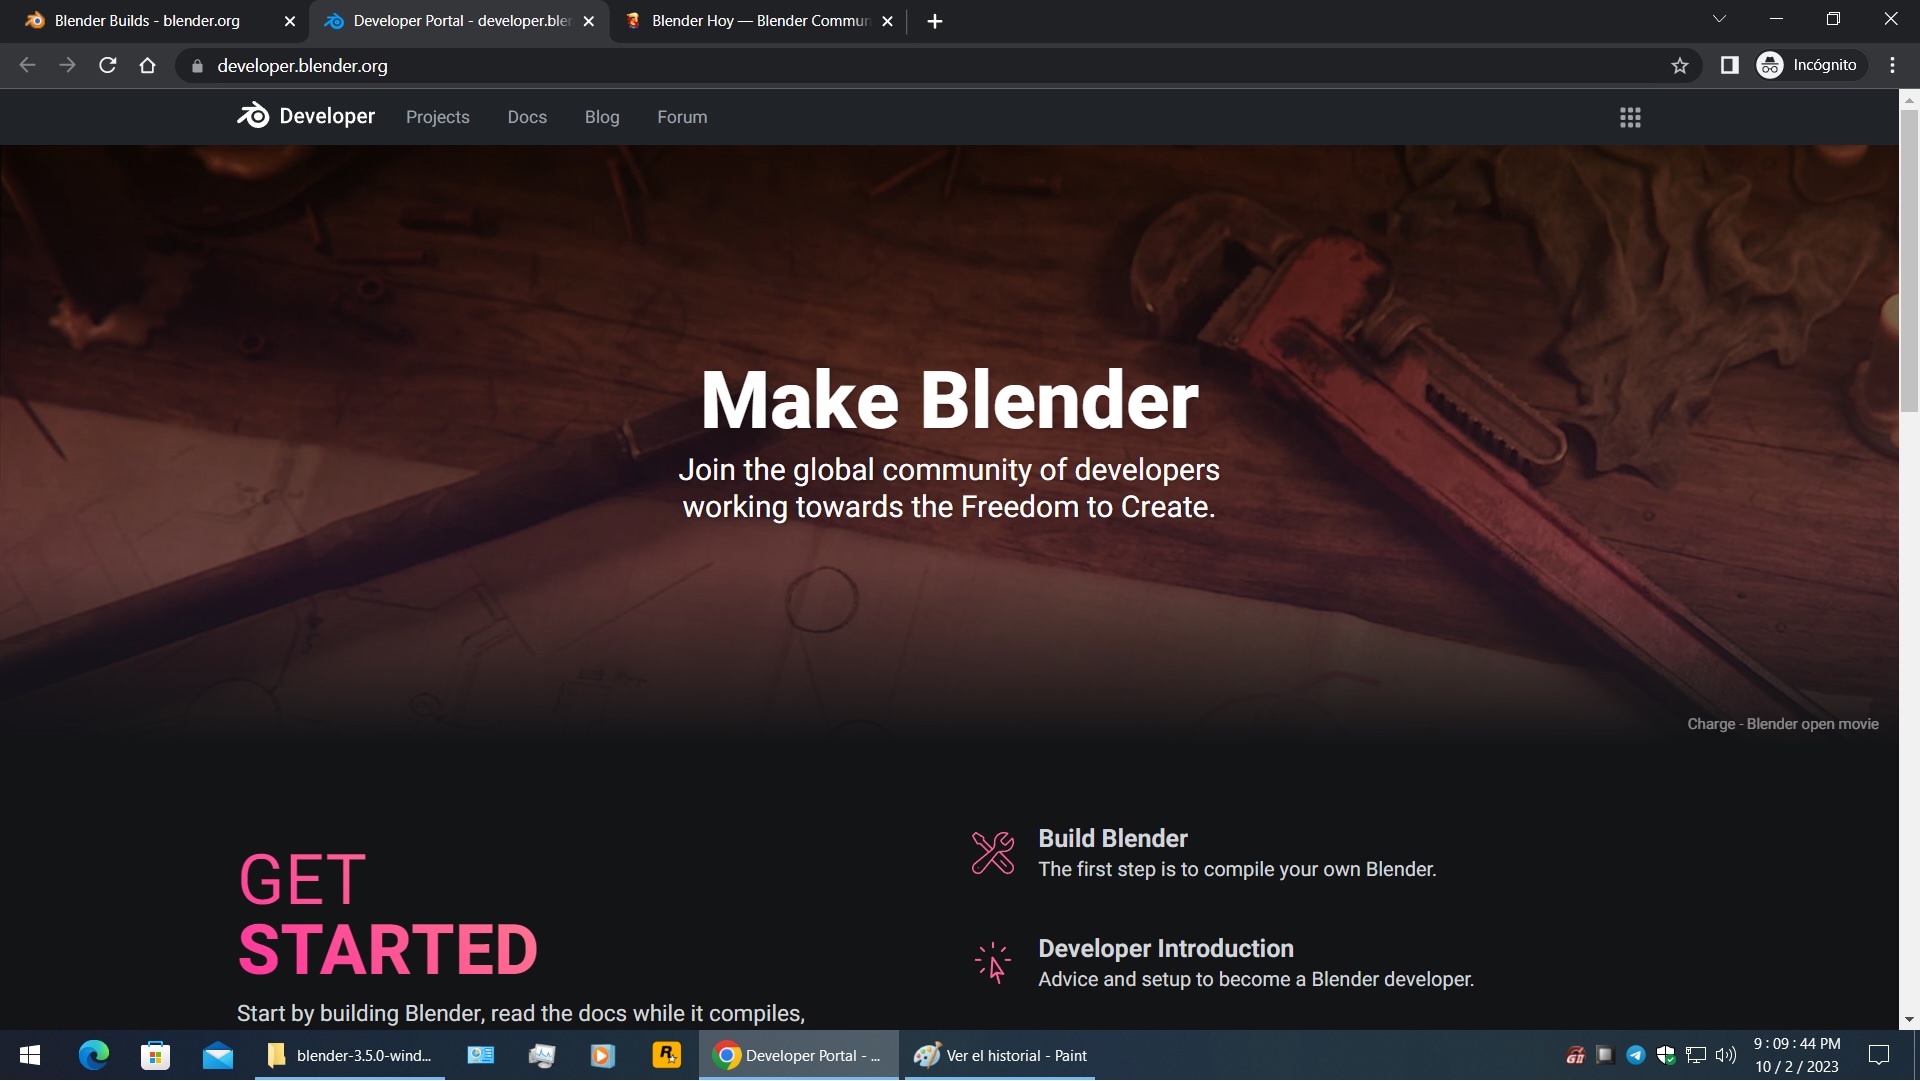Open the Rockstar Games launcher taskbar icon

(x=666, y=1056)
